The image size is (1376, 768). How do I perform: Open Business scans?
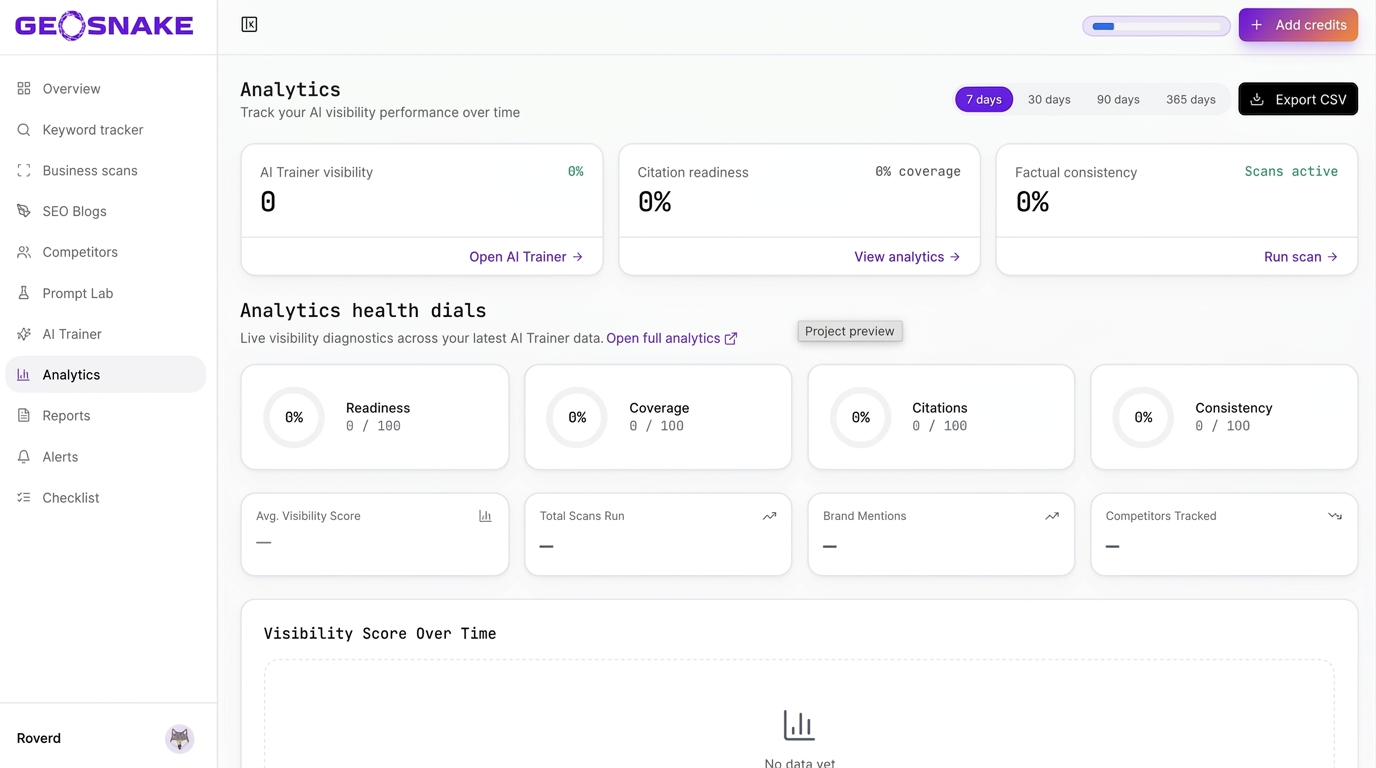coord(106,170)
